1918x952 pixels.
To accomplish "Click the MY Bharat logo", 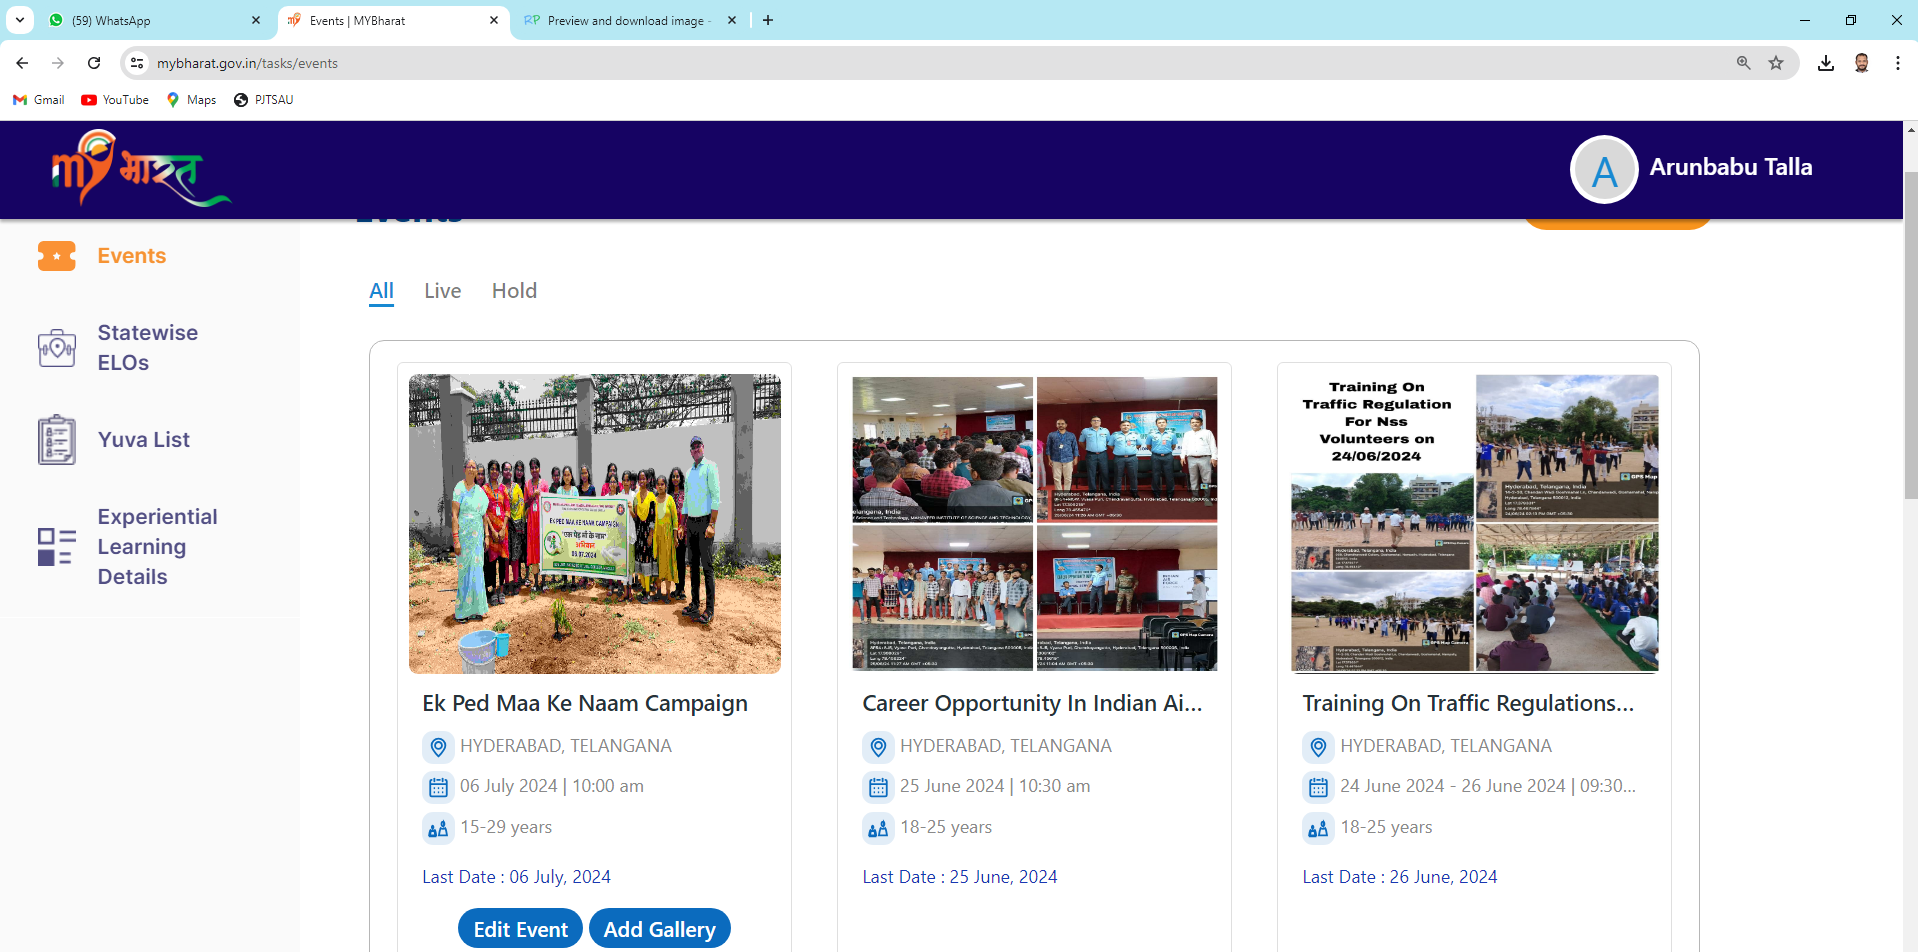I will tap(141, 168).
